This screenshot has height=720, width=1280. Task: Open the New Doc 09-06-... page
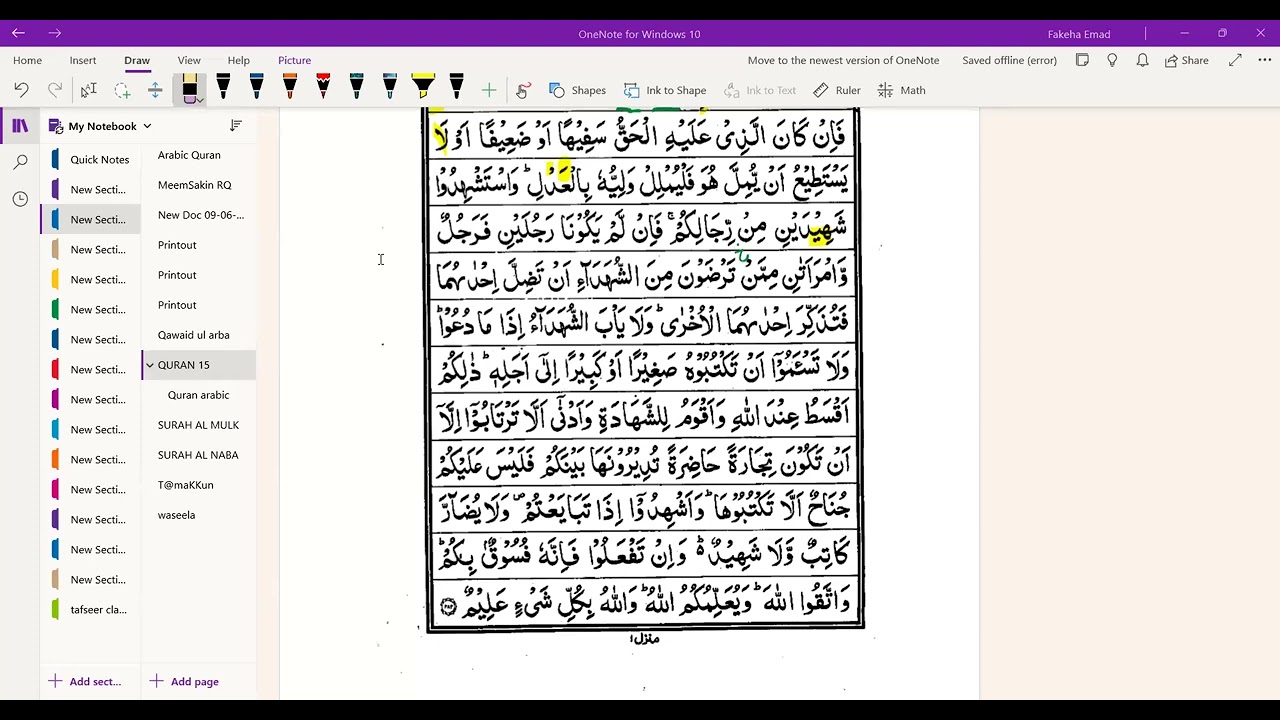point(199,215)
